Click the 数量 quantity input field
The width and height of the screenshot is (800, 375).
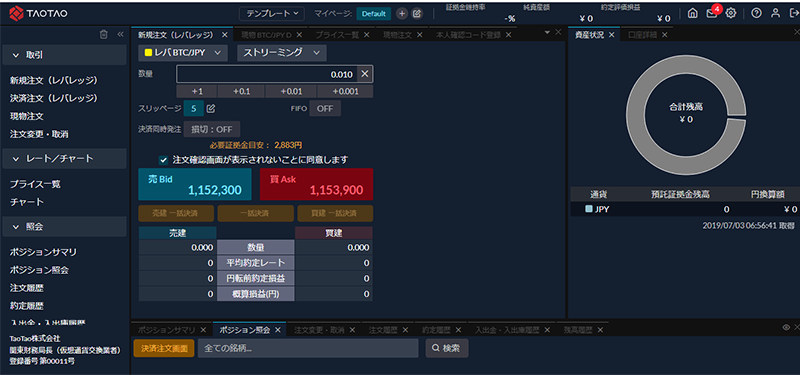point(266,74)
